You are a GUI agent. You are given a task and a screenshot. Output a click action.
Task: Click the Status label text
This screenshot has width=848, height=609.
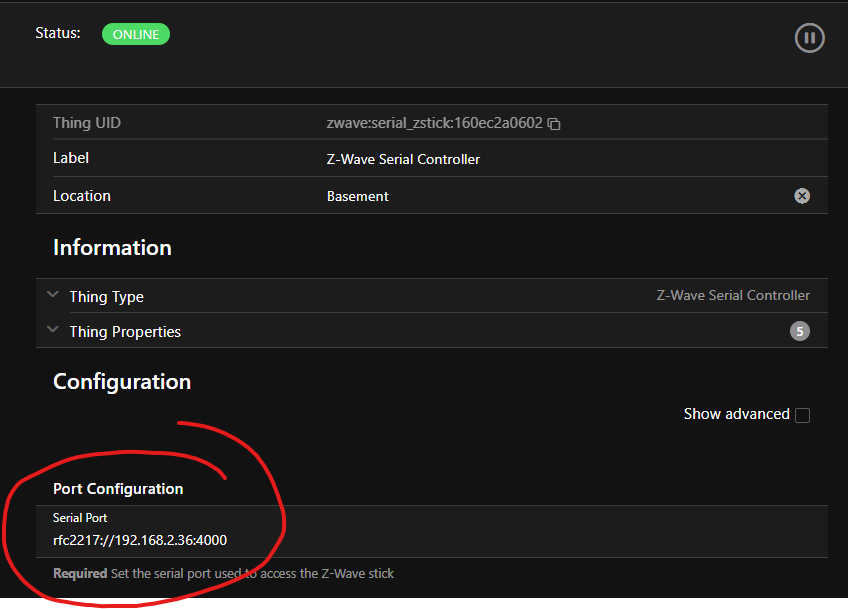pyautogui.click(x=58, y=33)
